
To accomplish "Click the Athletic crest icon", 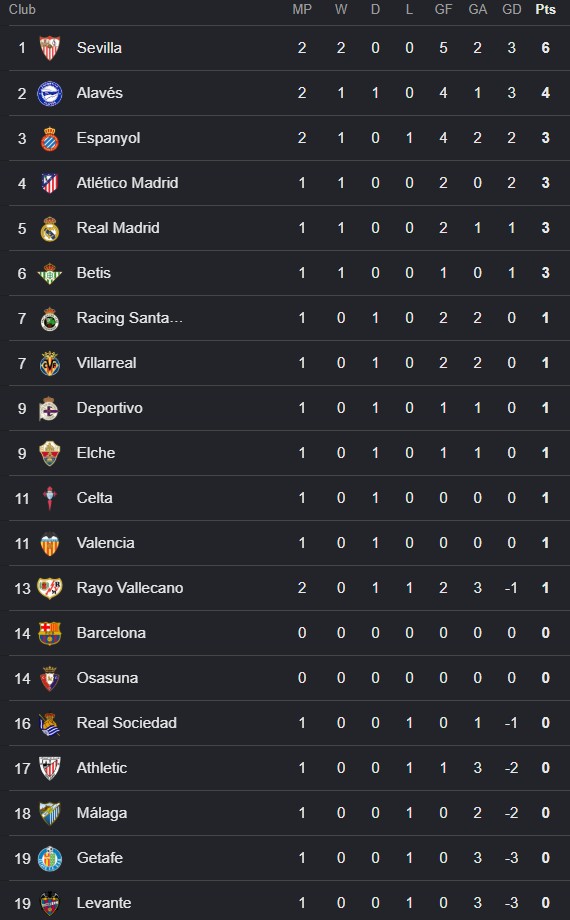I will click(x=50, y=768).
